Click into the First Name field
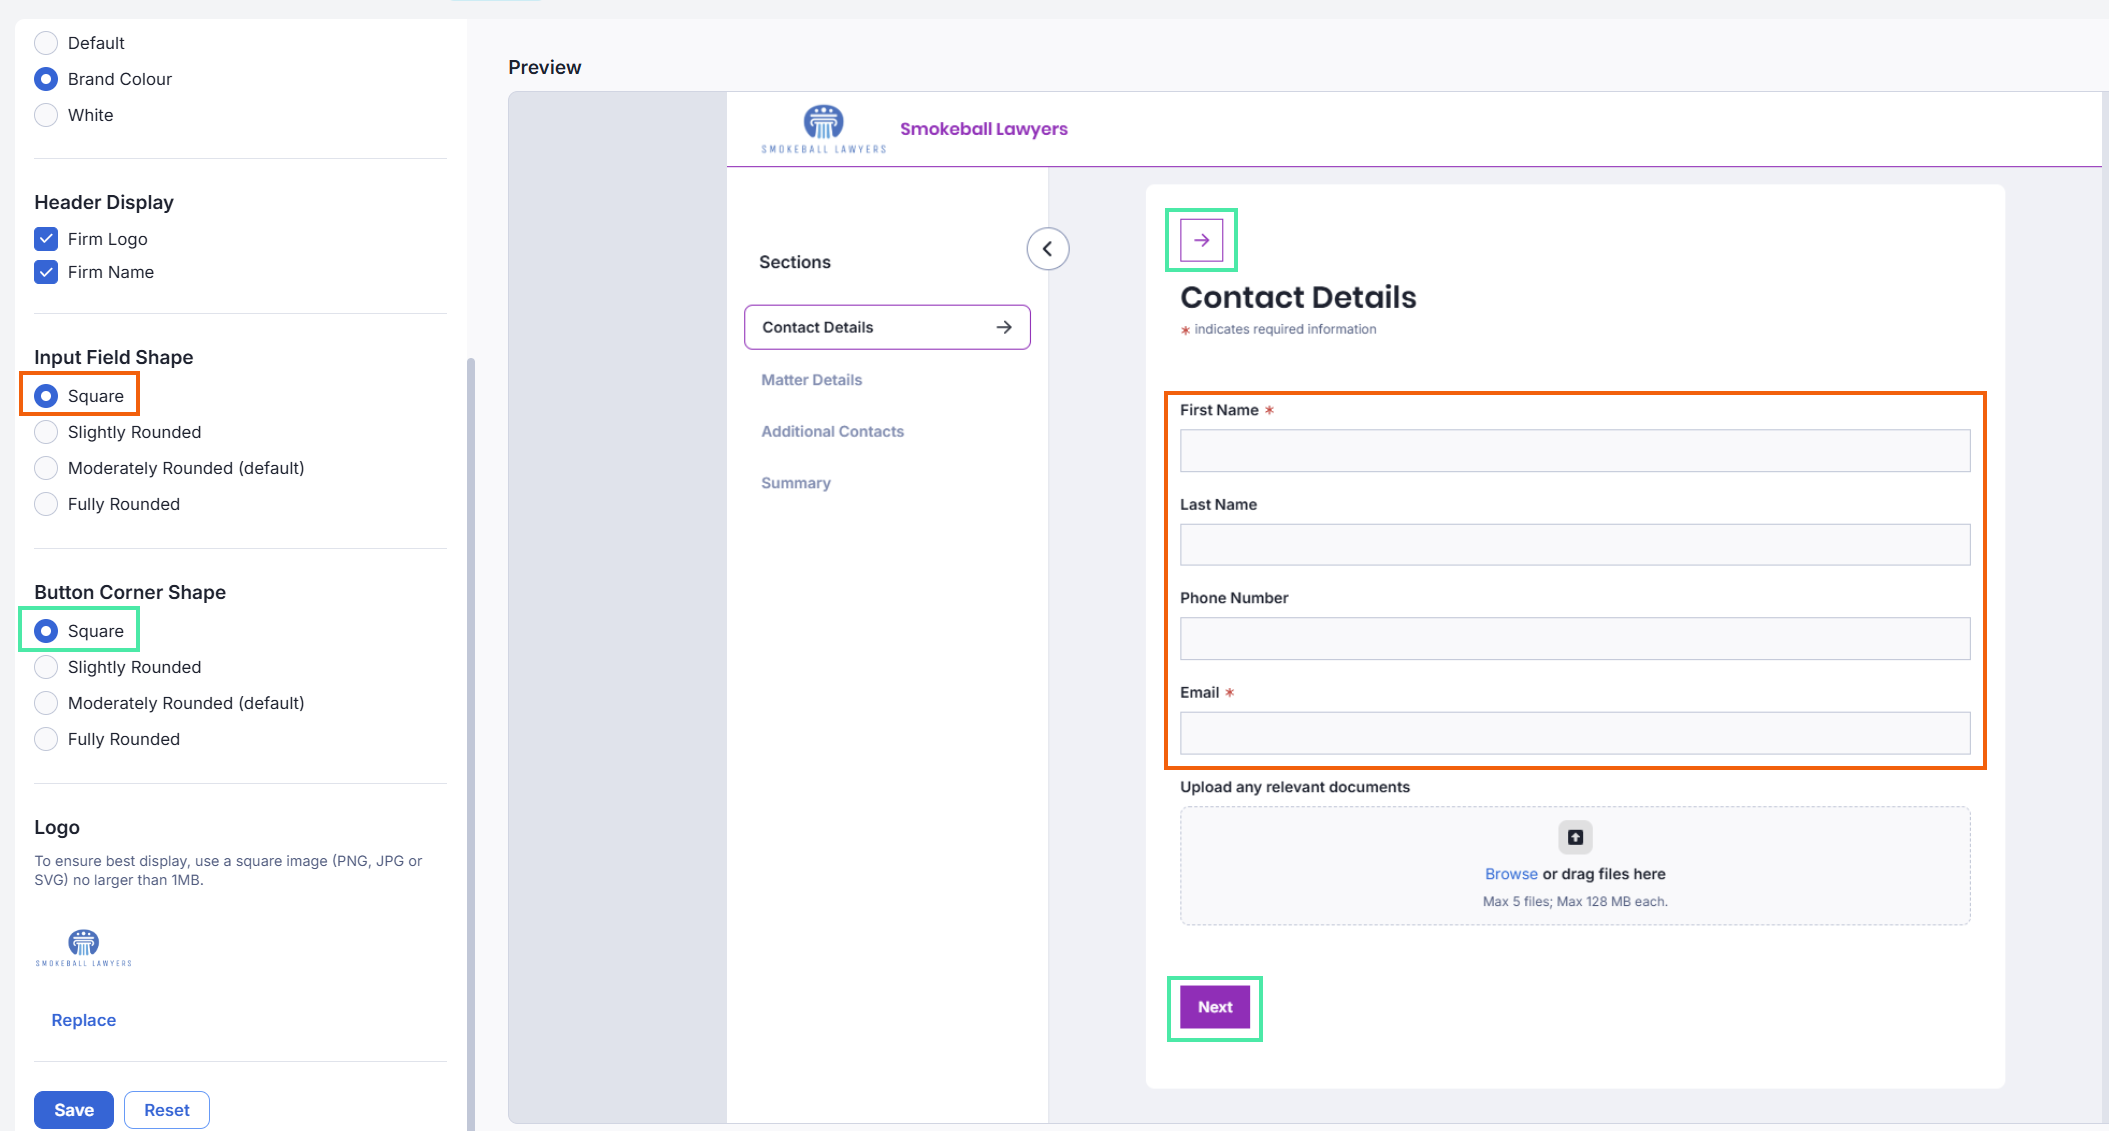This screenshot has height=1131, width=2109. tap(1574, 451)
